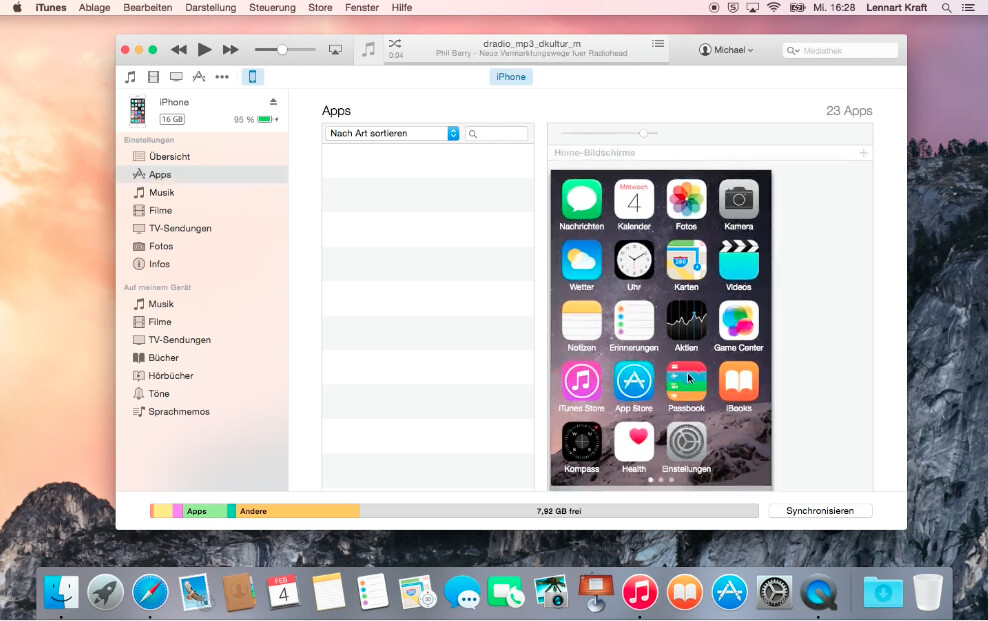
Task: Switch to the iPhone tab
Action: [510, 76]
